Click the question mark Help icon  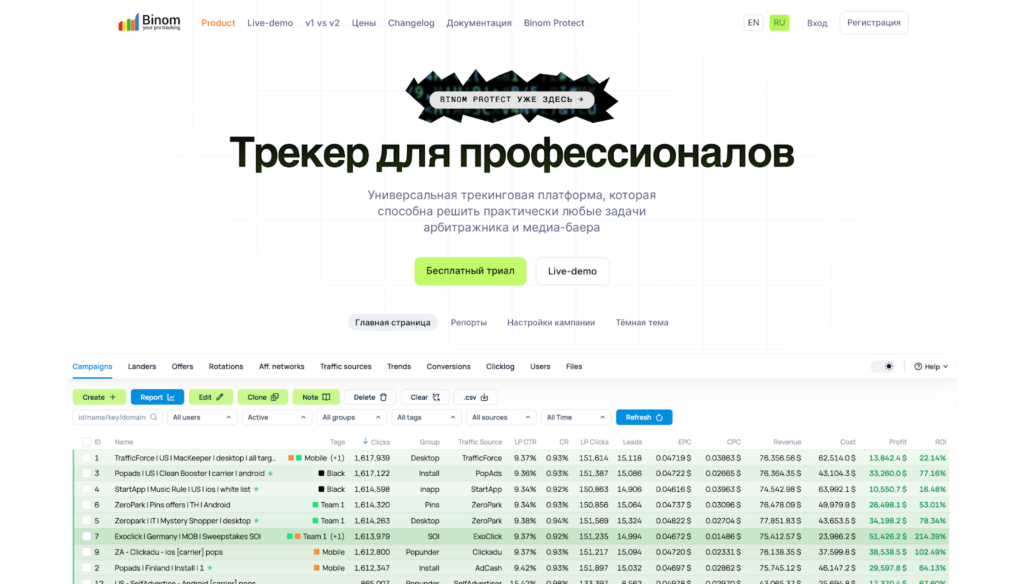918,366
